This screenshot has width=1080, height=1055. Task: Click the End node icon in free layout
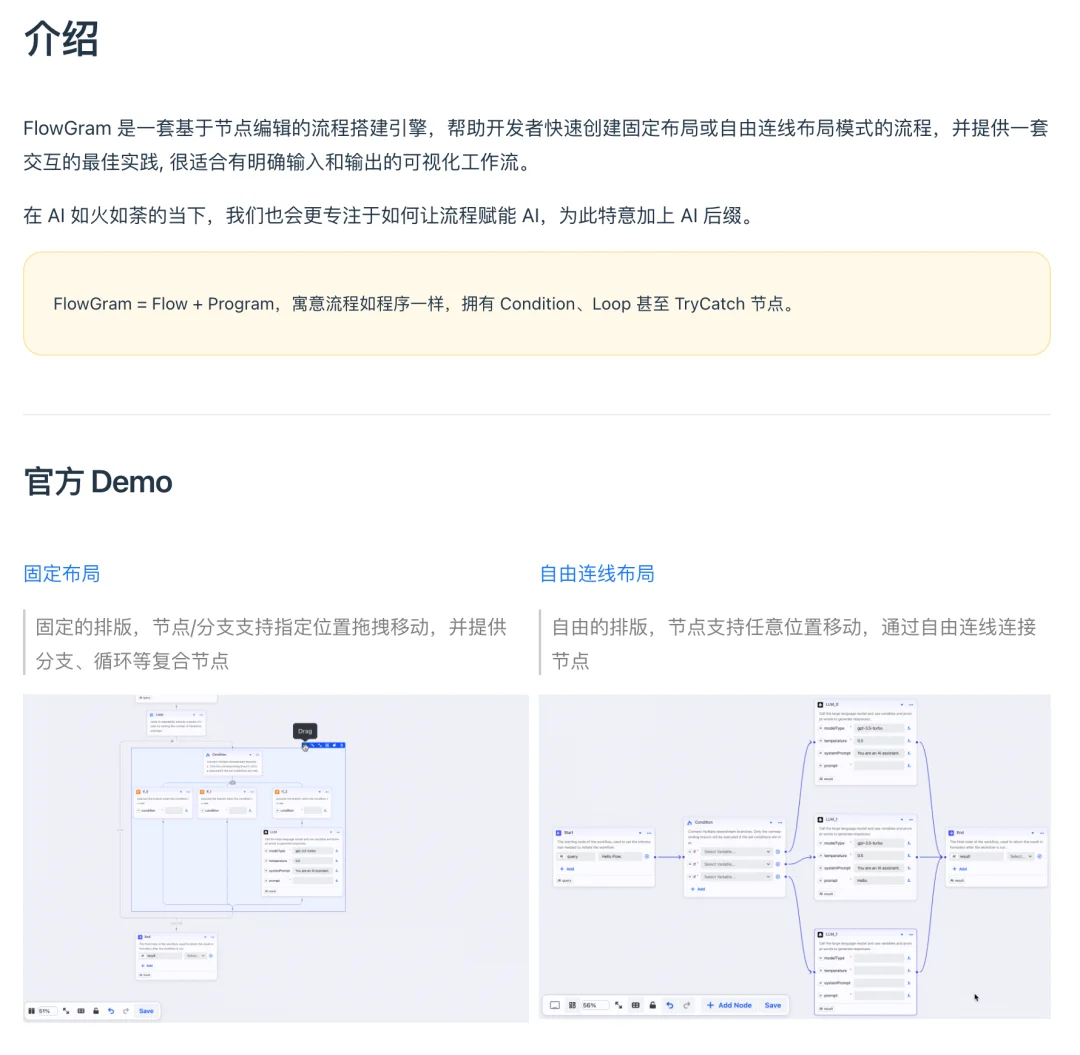(x=951, y=833)
